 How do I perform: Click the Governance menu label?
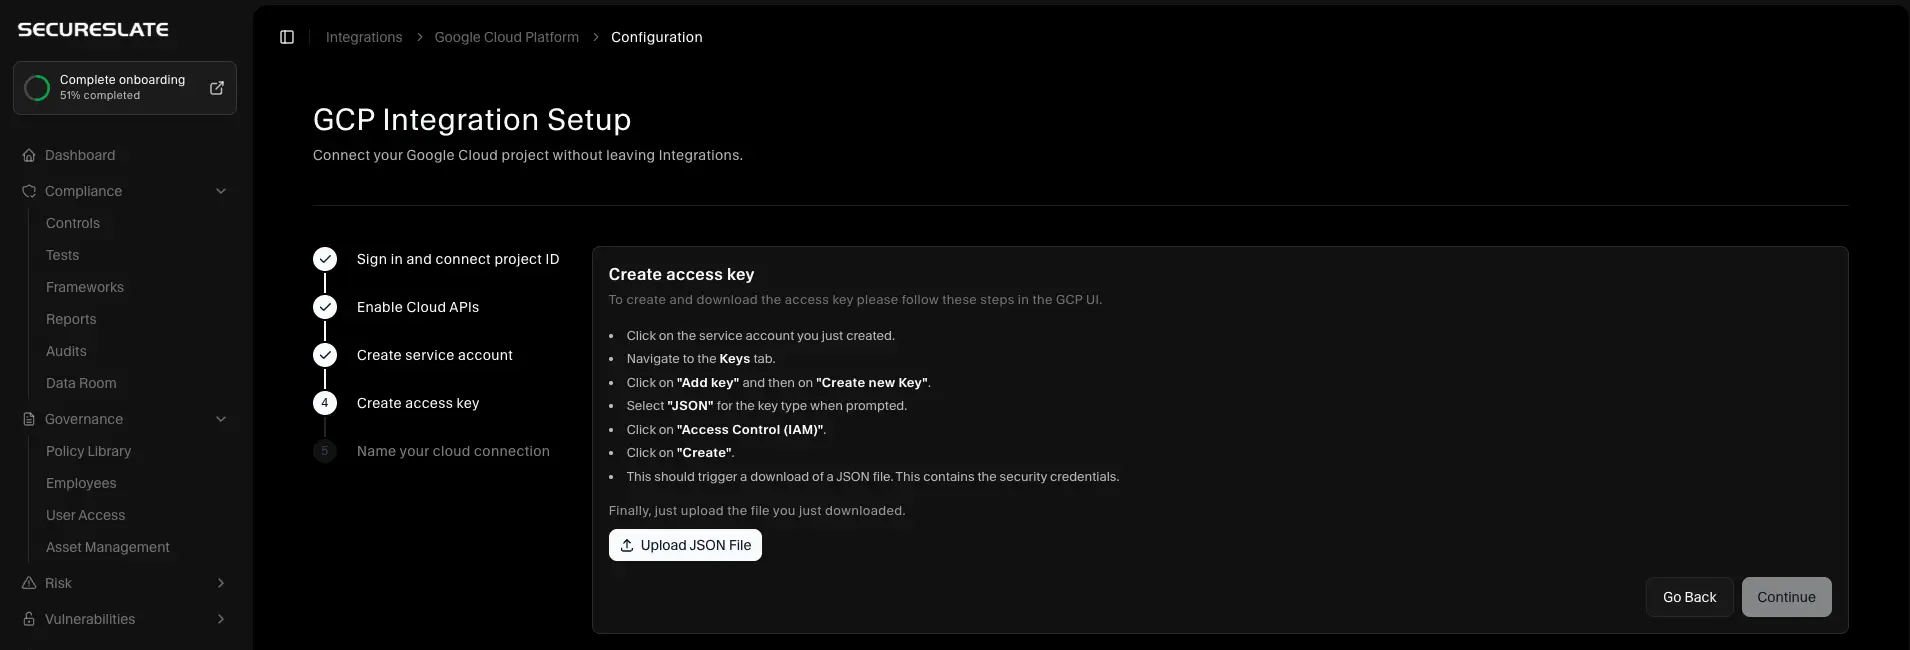click(84, 419)
